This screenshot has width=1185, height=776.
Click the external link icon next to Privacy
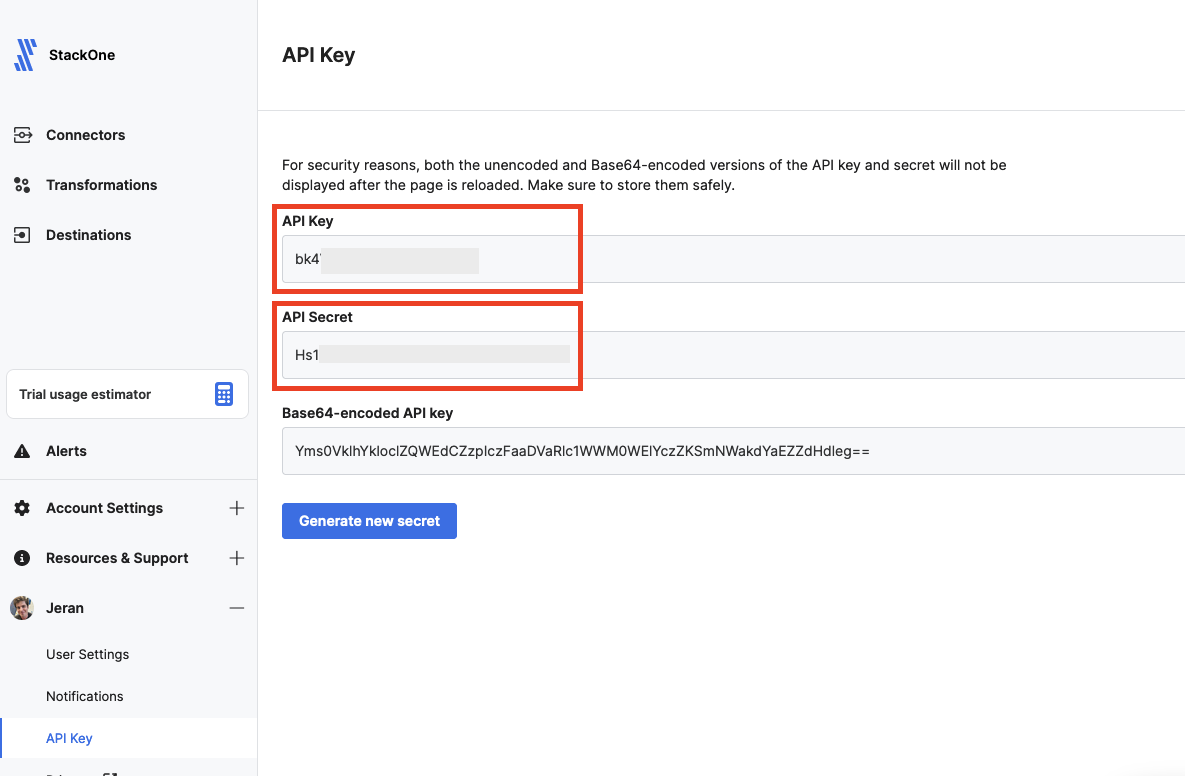pos(112,772)
